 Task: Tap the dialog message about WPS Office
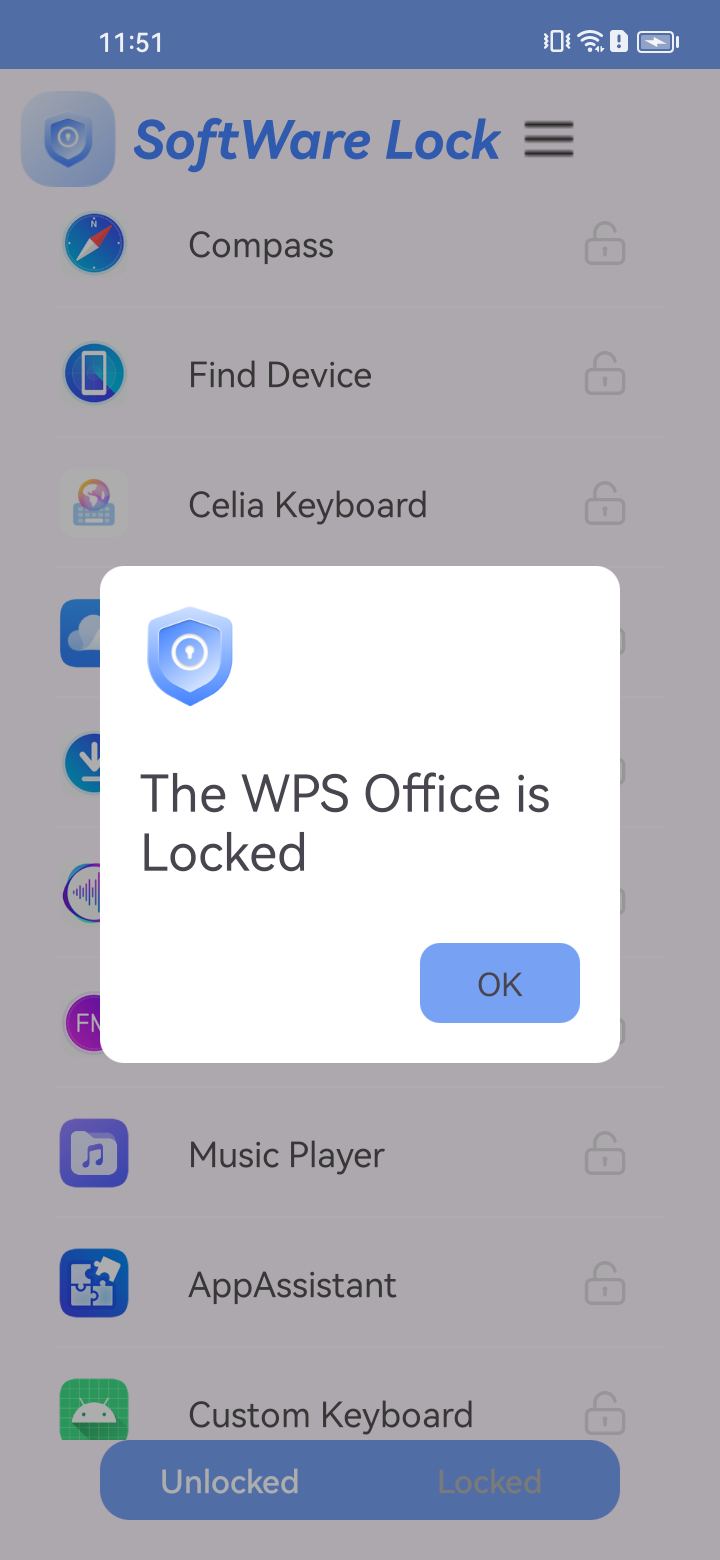click(x=345, y=823)
